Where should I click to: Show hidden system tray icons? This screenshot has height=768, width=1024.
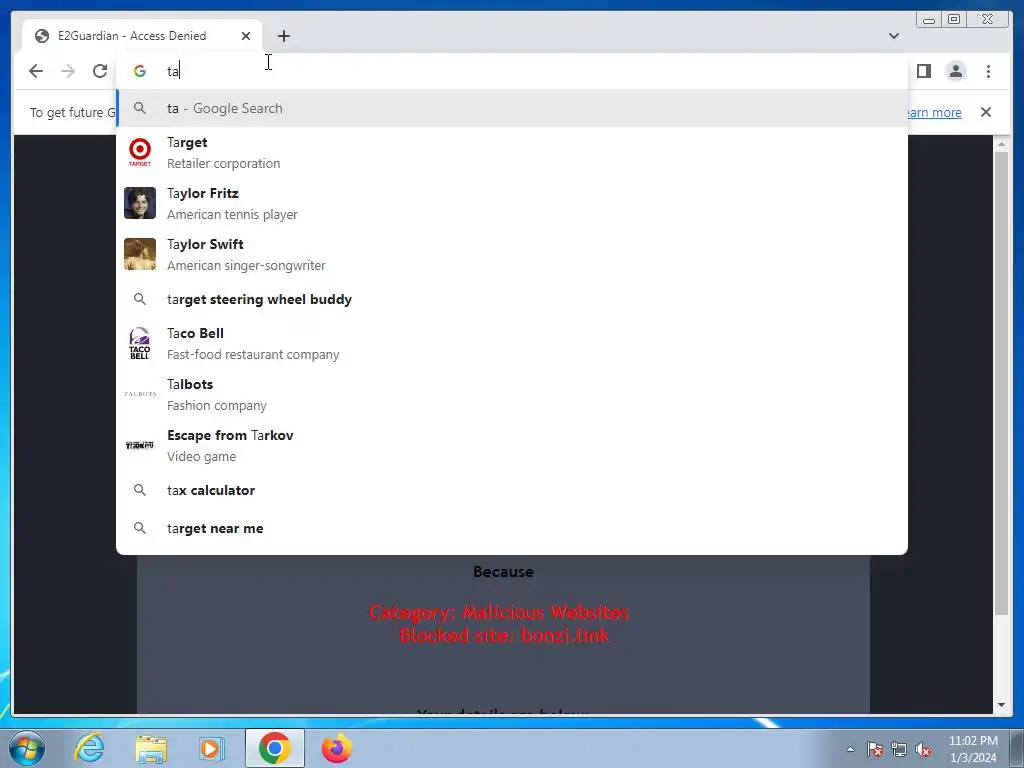pos(850,749)
